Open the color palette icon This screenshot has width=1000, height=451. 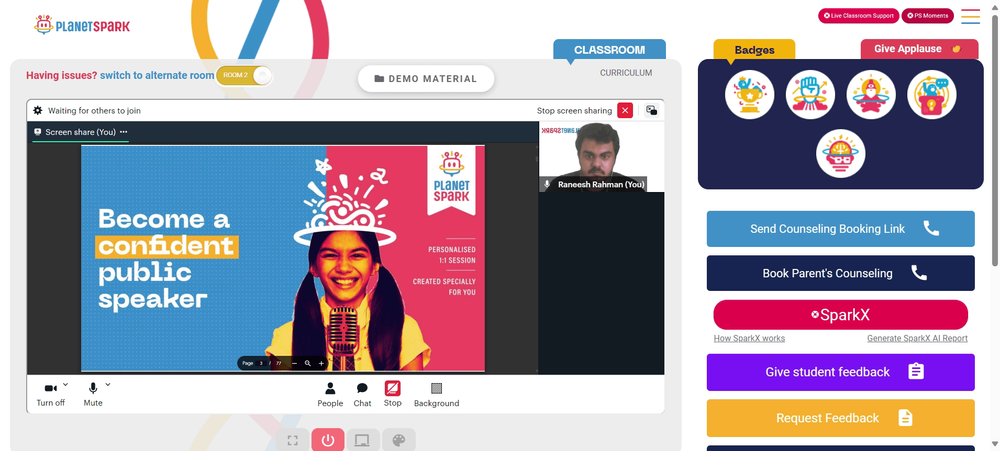pos(399,440)
